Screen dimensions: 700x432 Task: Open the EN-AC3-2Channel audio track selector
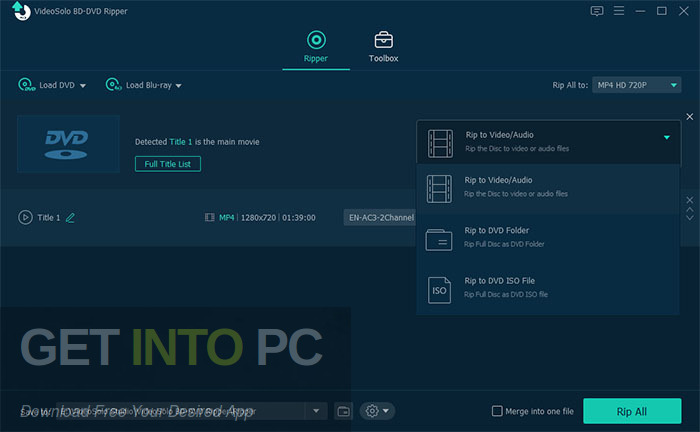pos(381,217)
